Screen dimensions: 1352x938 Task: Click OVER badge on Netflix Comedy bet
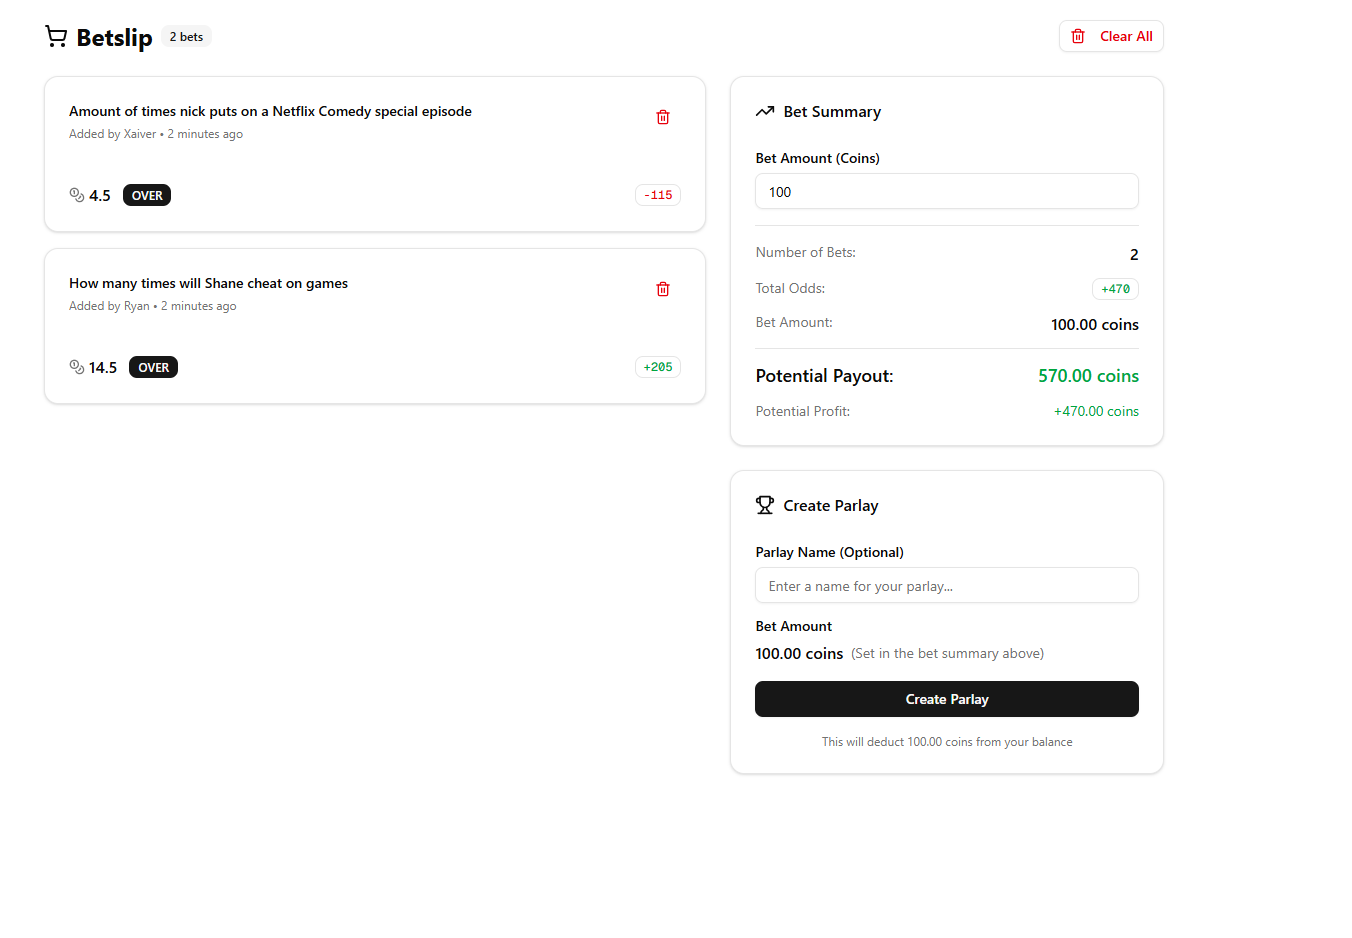pyautogui.click(x=147, y=195)
